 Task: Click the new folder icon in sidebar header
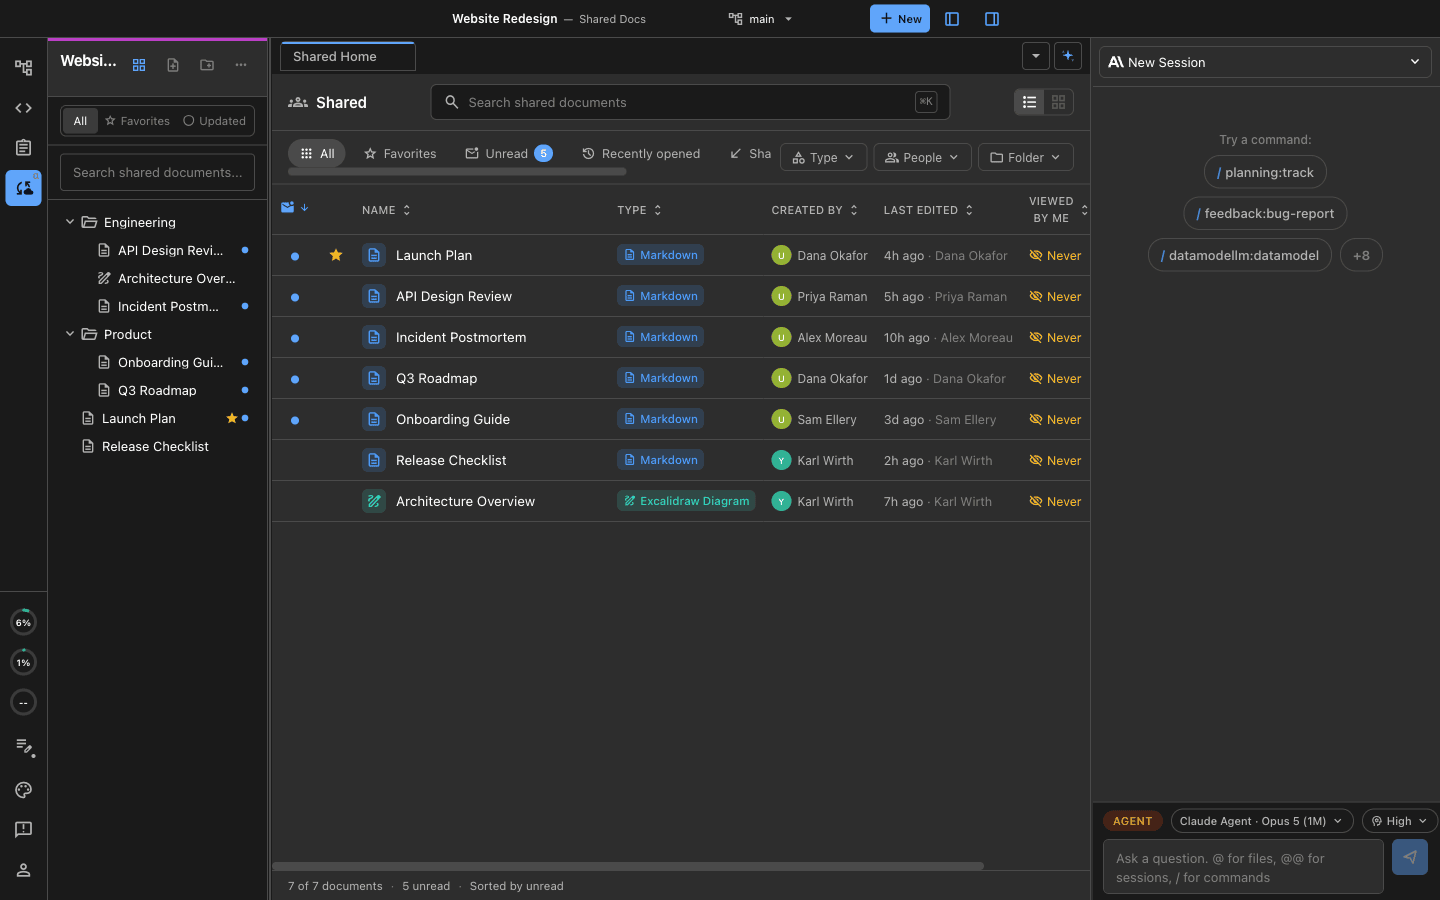(207, 65)
